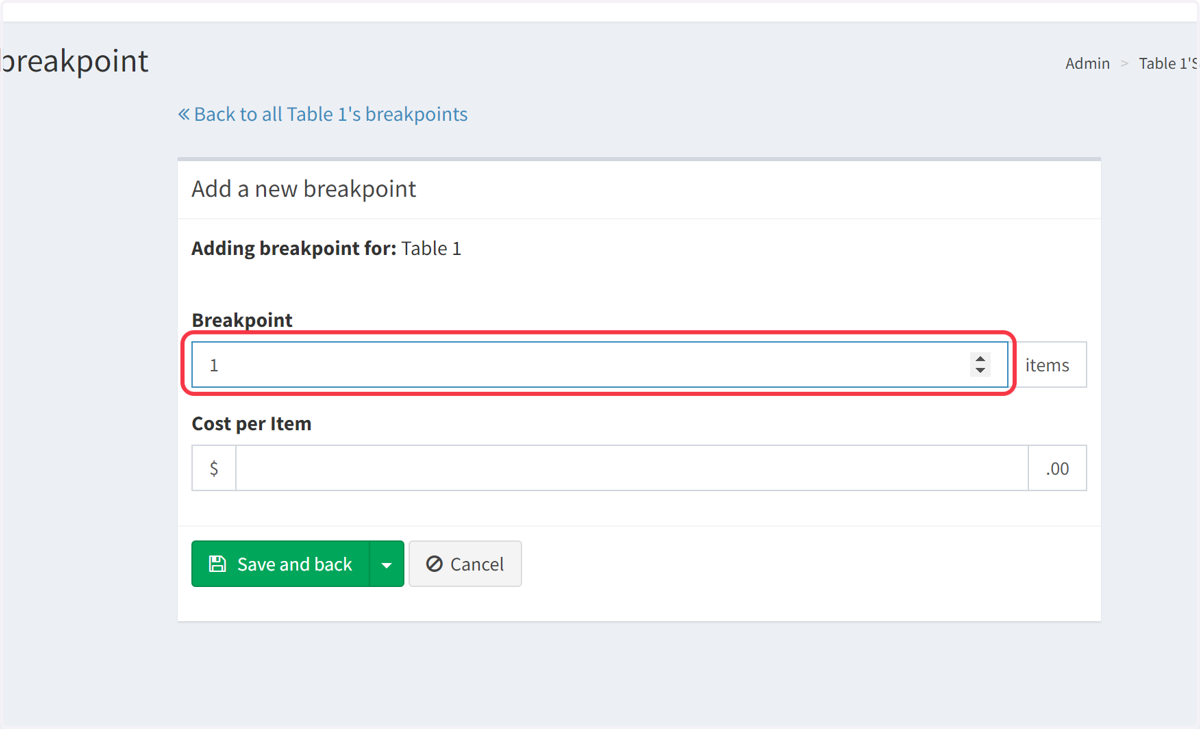Cancel adding the breakpoint

click(465, 564)
